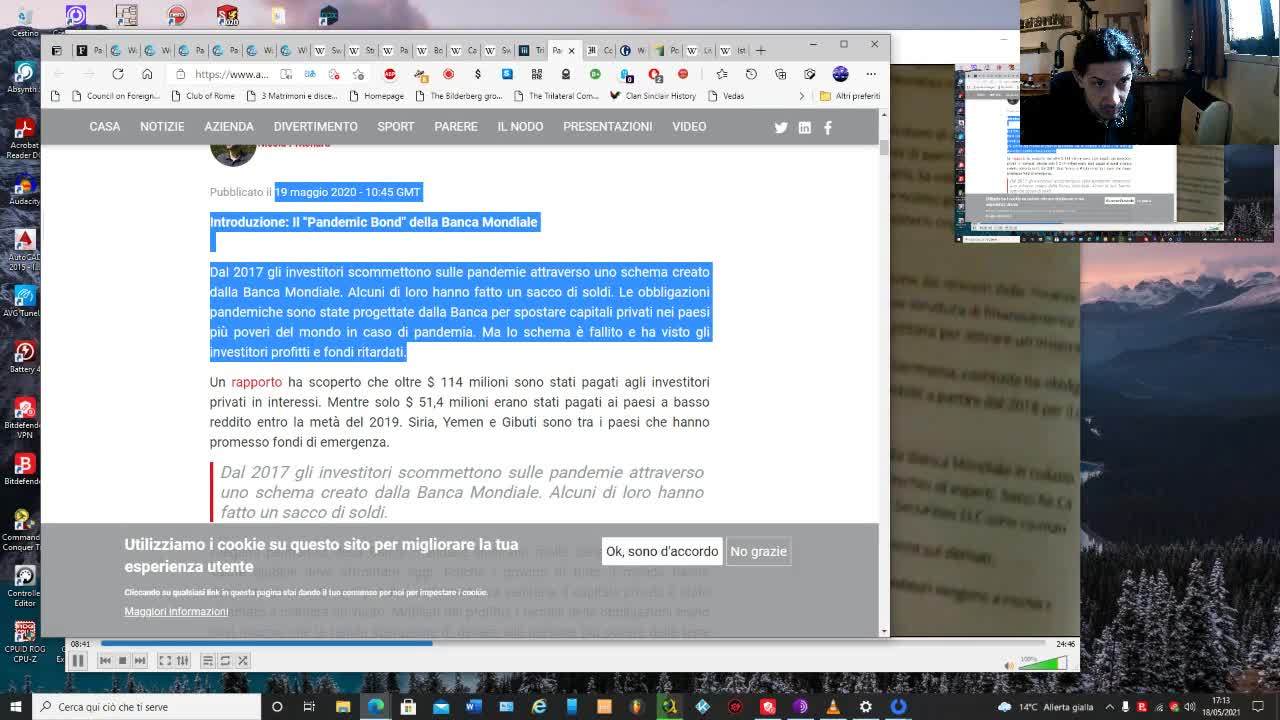The height and width of the screenshot is (720, 1280).
Task: Toggle VLC fullscreen mode
Action: (165, 660)
